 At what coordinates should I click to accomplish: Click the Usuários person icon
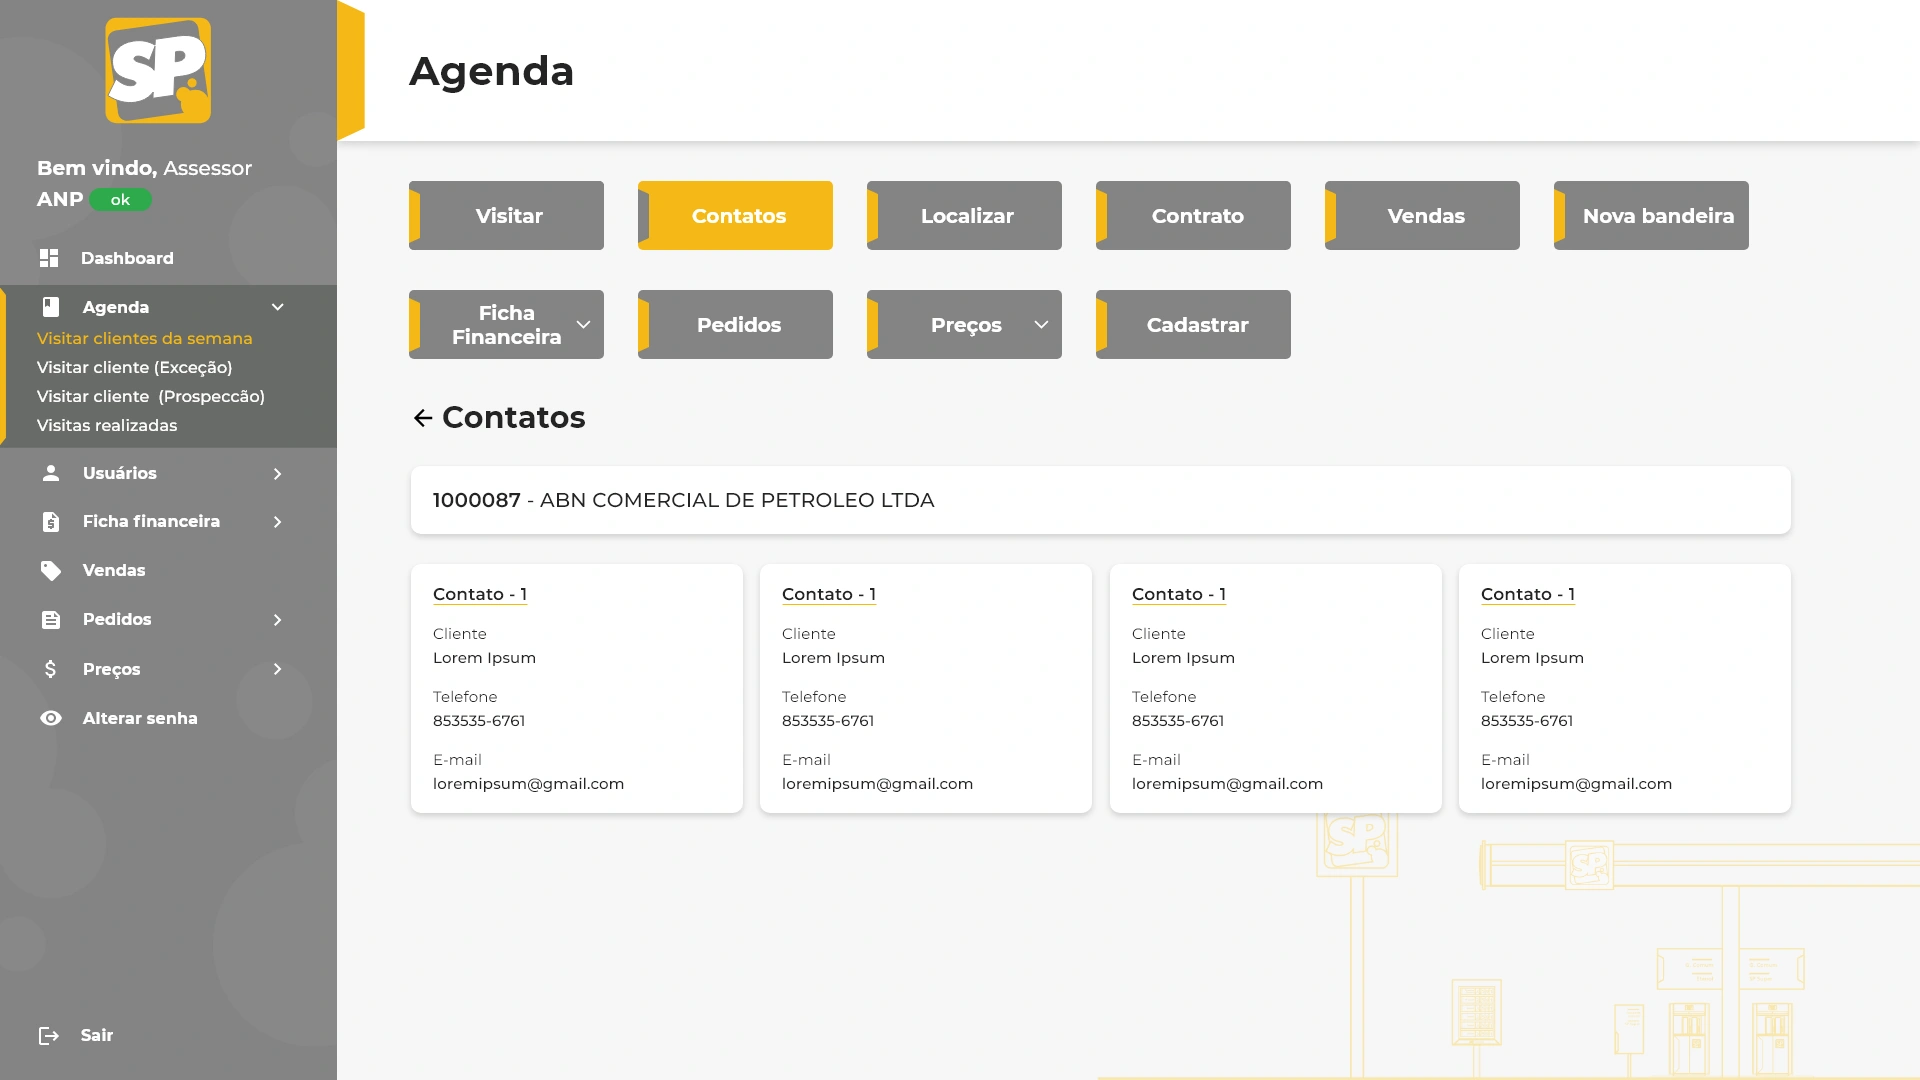point(51,473)
